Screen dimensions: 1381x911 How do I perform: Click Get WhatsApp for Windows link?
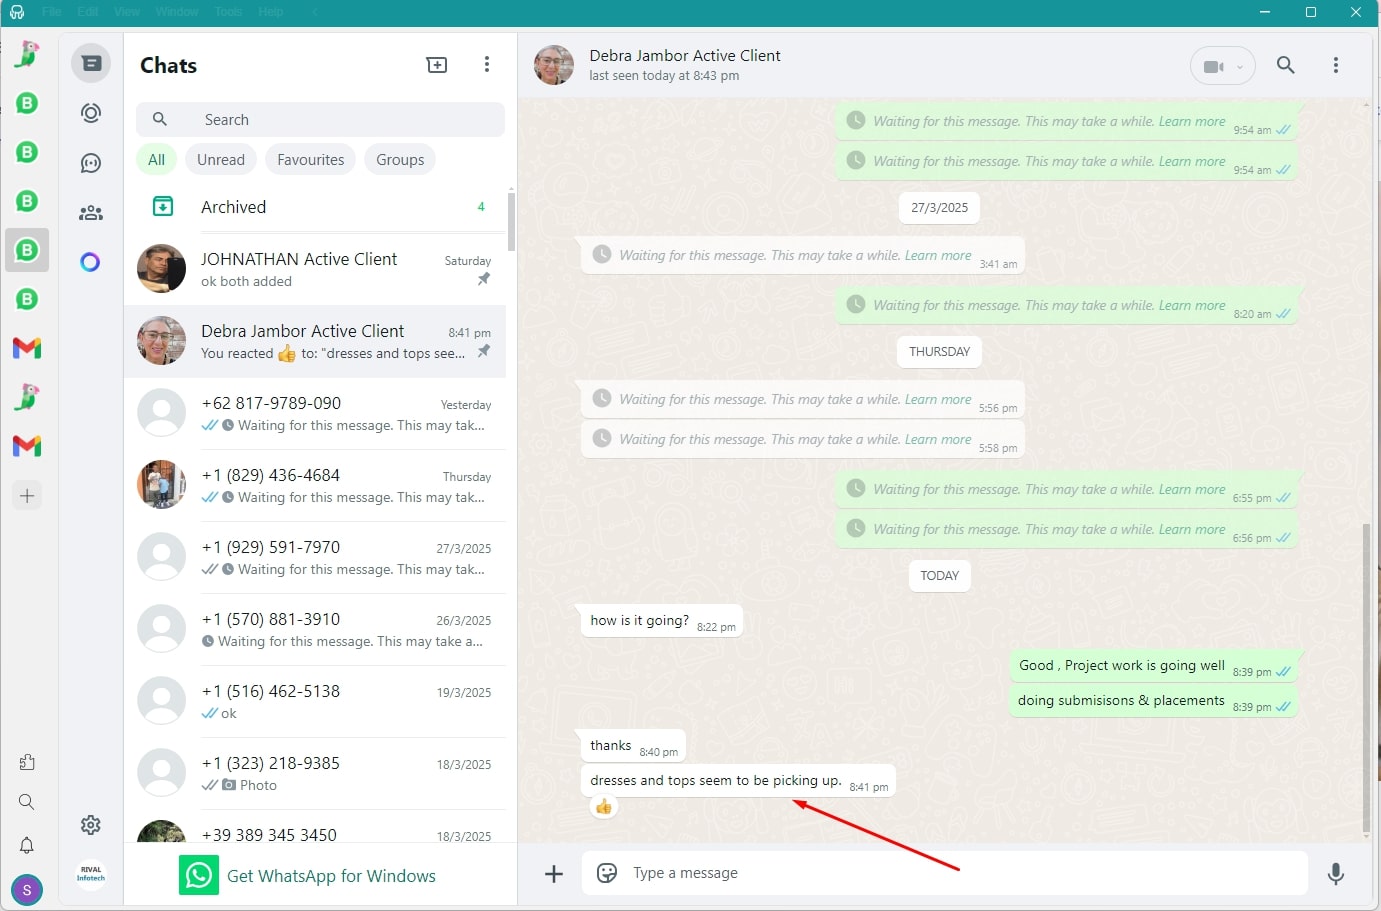[x=331, y=876]
